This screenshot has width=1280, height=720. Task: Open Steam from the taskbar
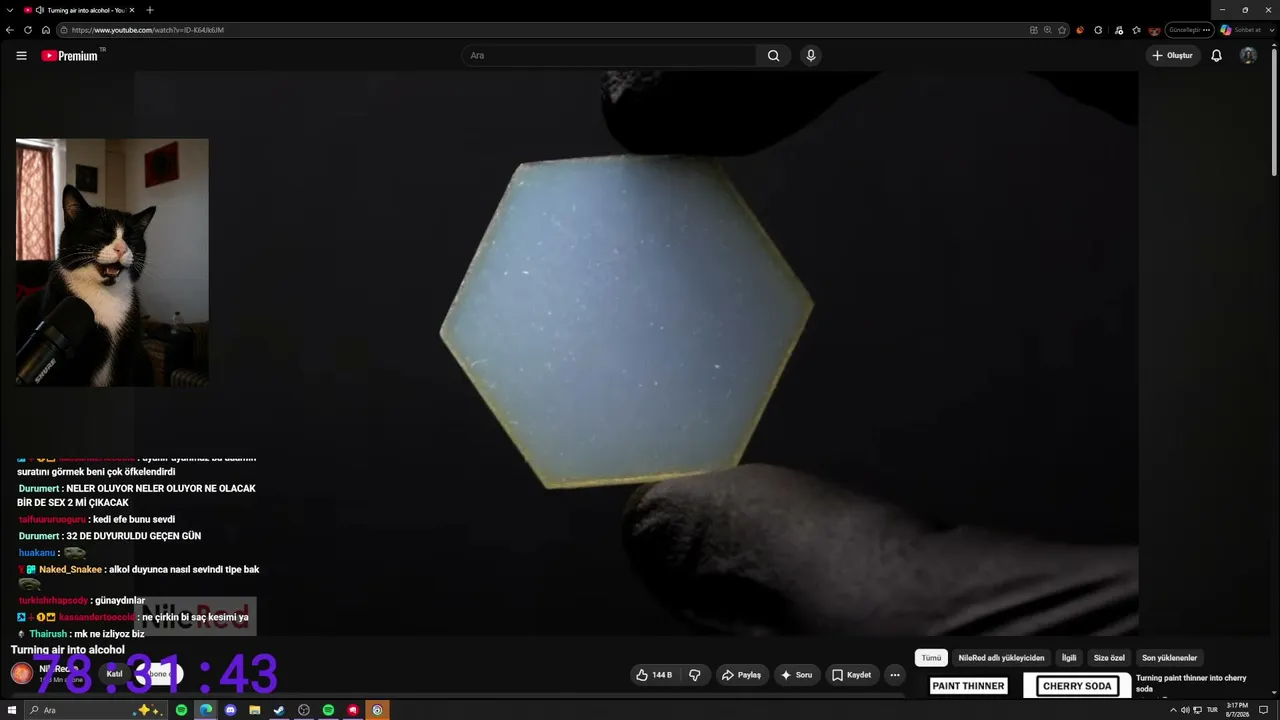[x=279, y=710]
